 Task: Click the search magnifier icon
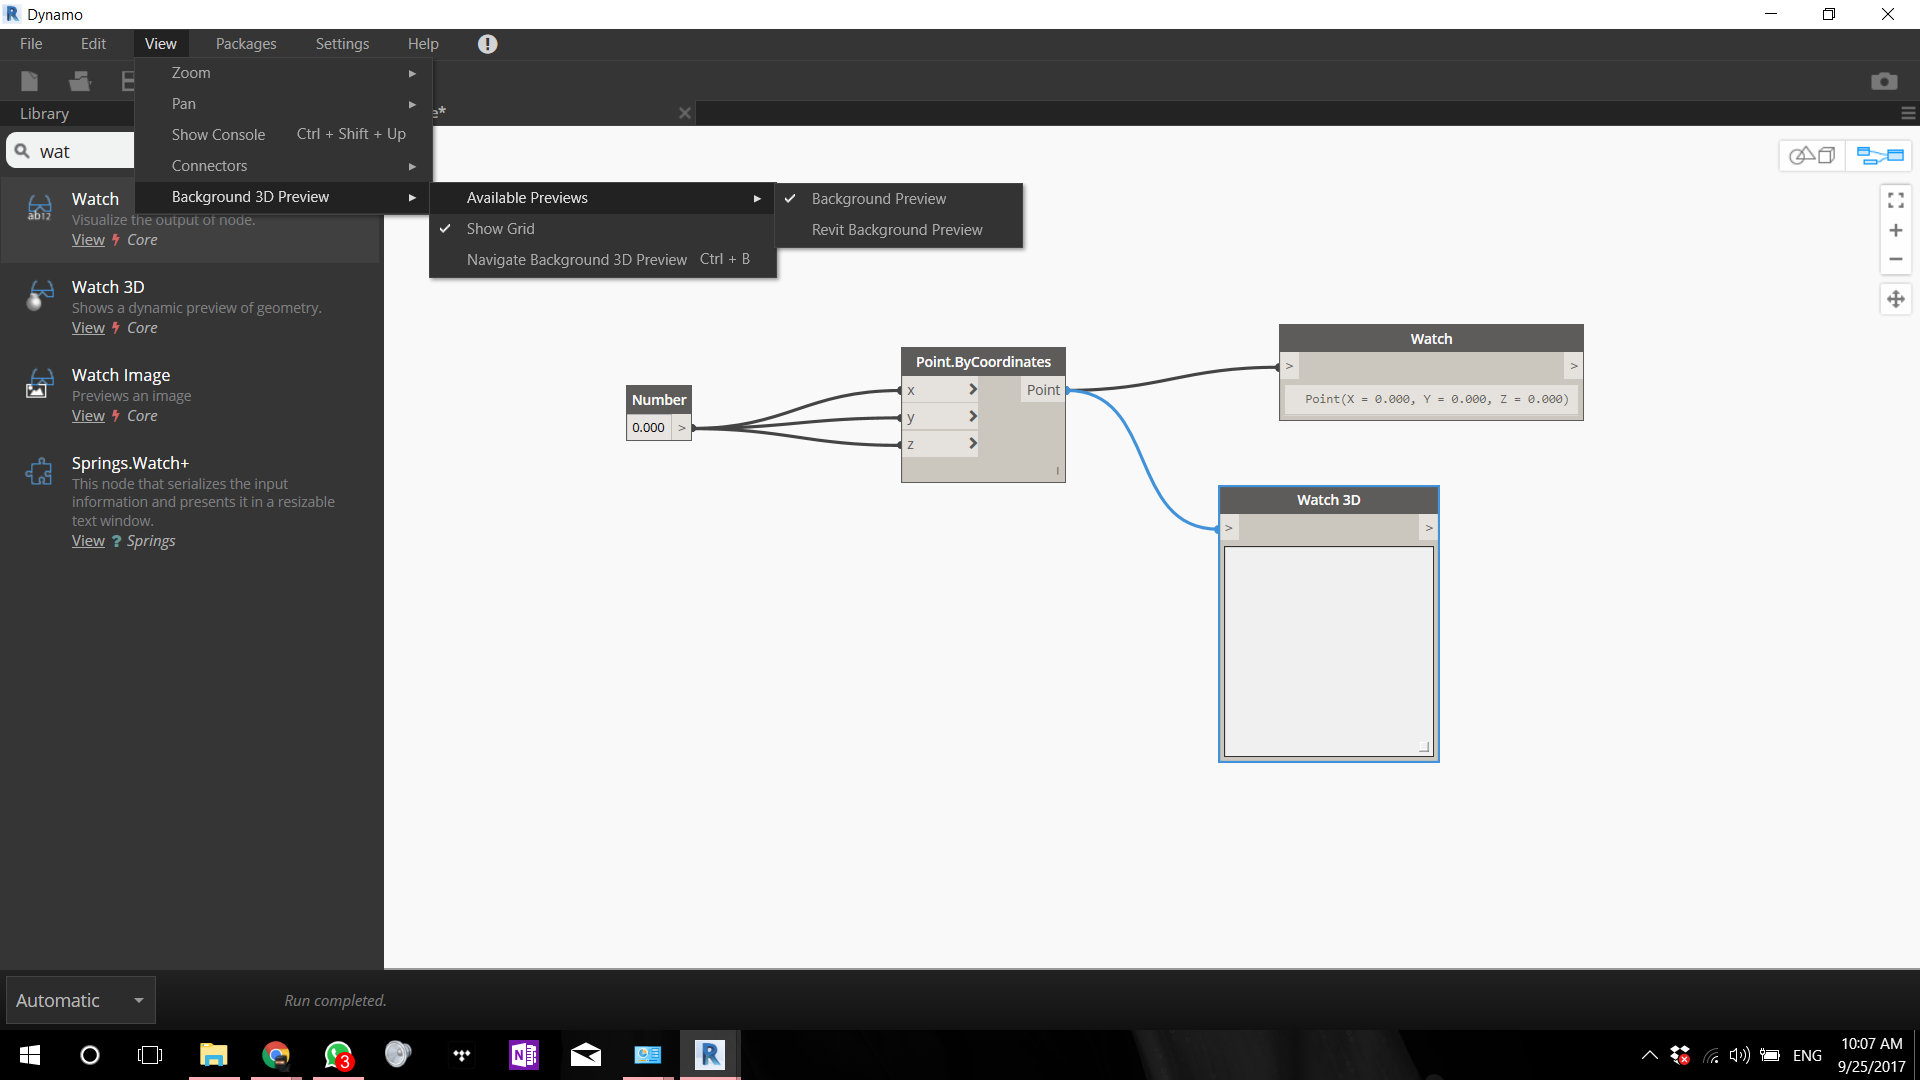22,151
